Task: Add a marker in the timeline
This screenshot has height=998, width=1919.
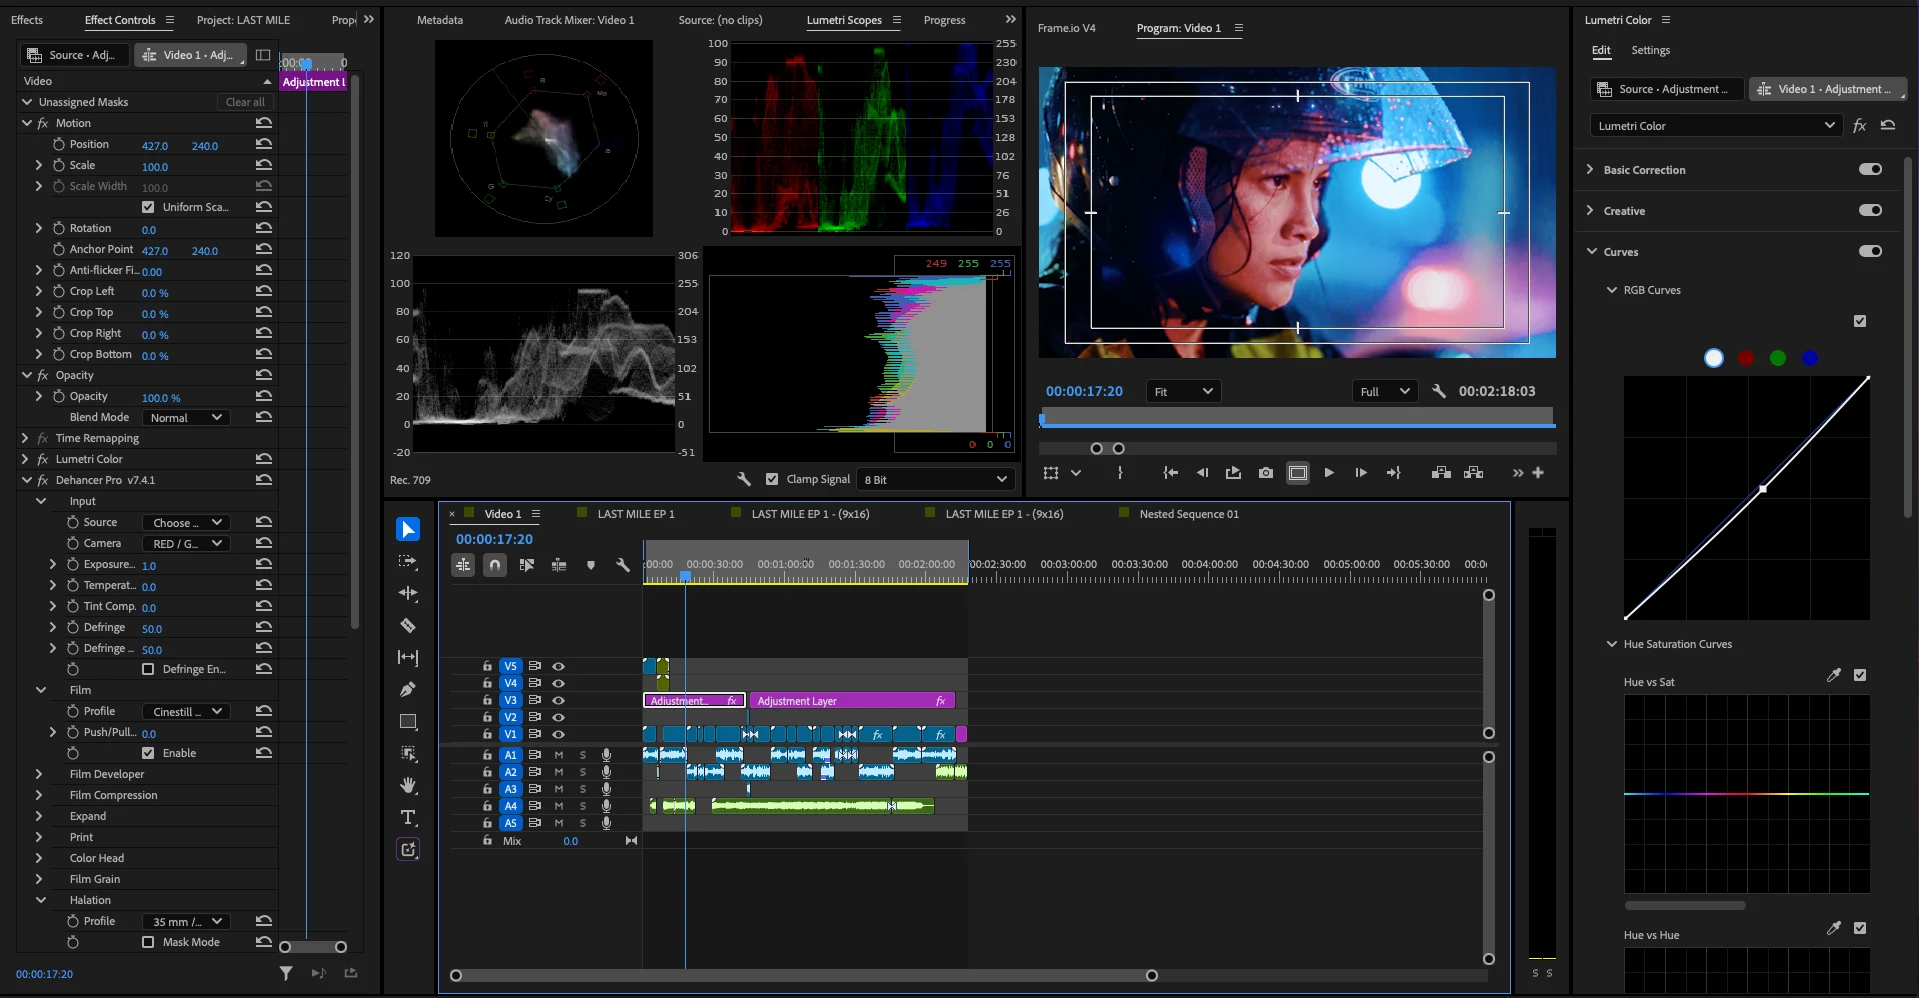Action: (591, 565)
